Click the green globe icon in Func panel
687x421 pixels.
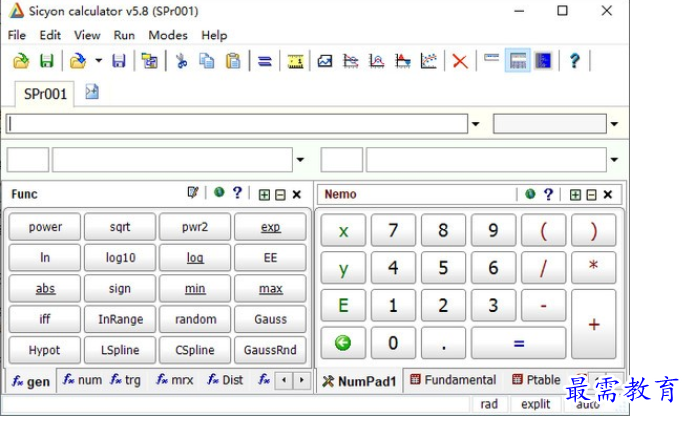tap(219, 192)
